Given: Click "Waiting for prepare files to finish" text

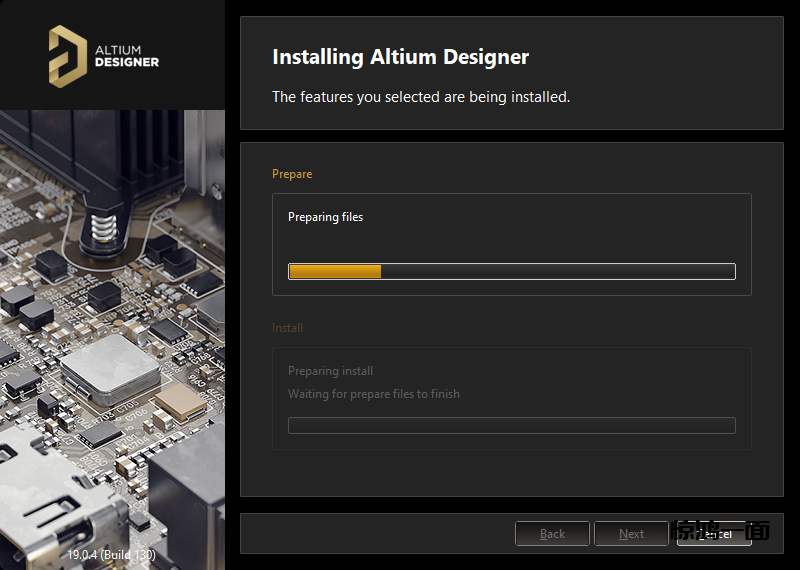Looking at the screenshot, I should 374,394.
